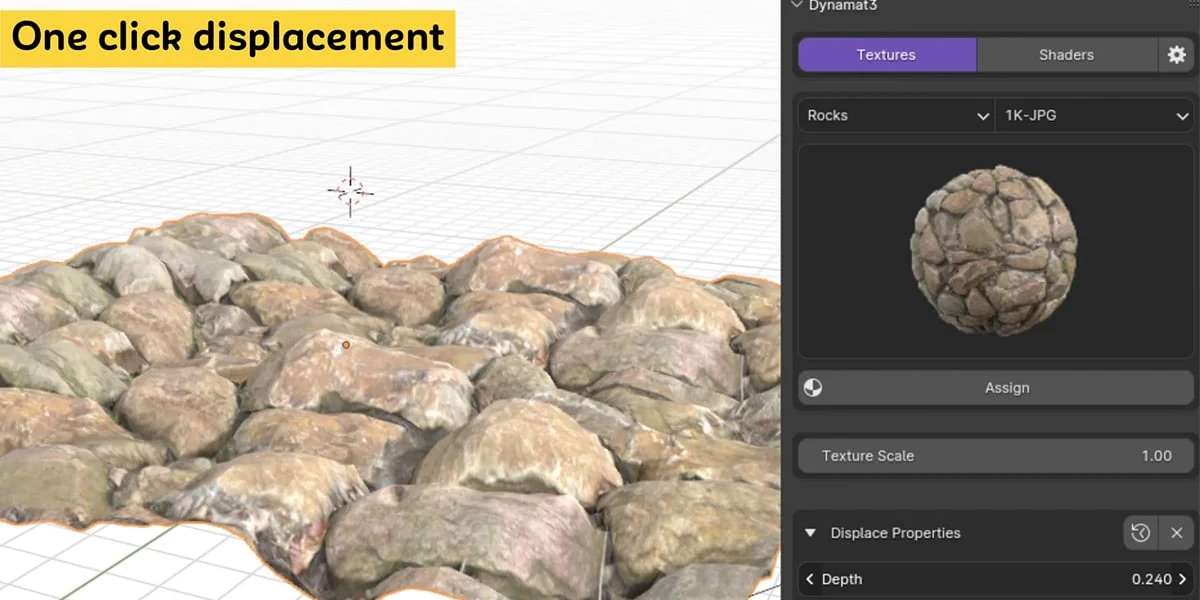Click the Texture Scale value of 1.00
1200x600 pixels.
(1156, 456)
